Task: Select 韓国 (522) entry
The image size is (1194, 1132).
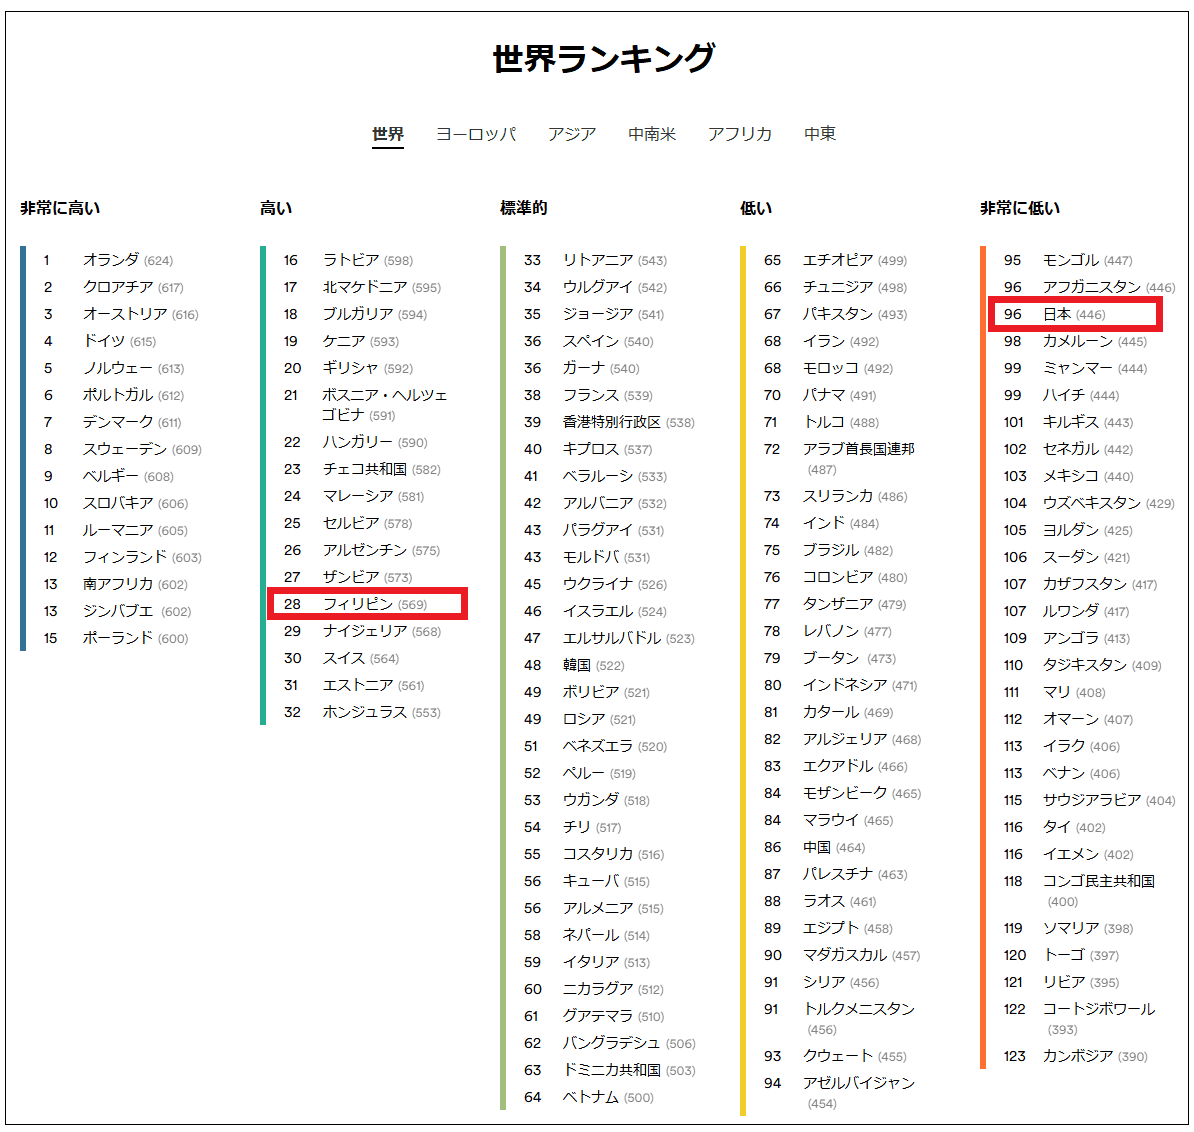Action: click(x=594, y=666)
